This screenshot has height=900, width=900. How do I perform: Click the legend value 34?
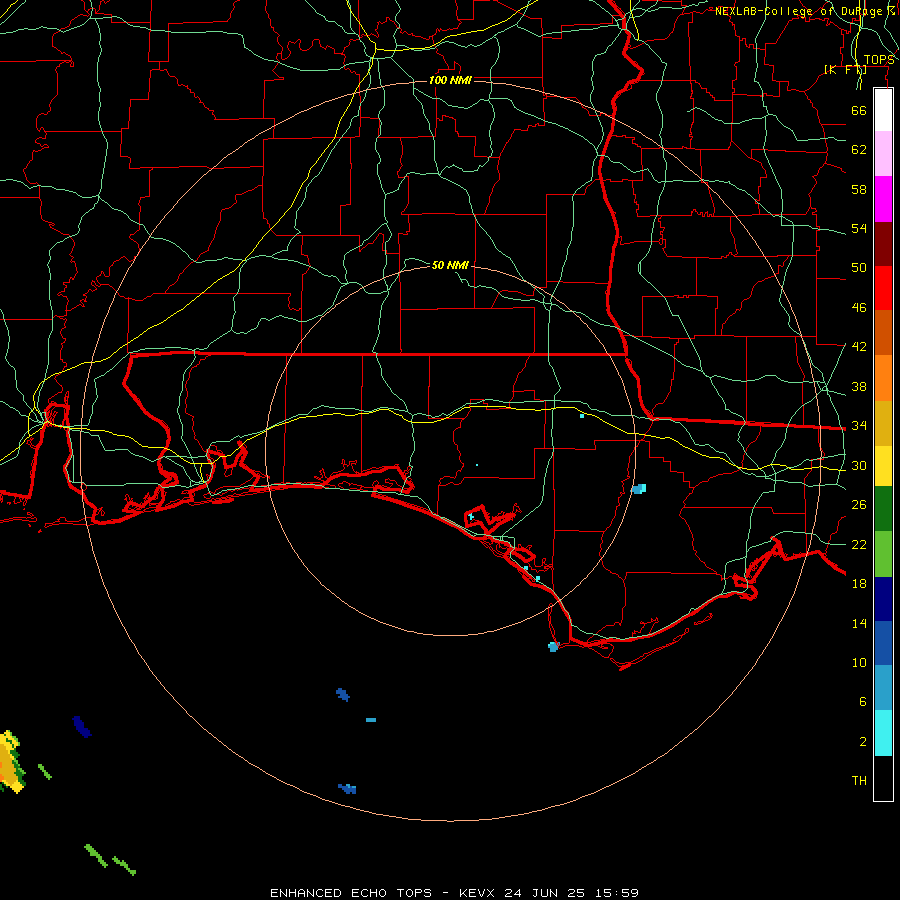tap(859, 426)
